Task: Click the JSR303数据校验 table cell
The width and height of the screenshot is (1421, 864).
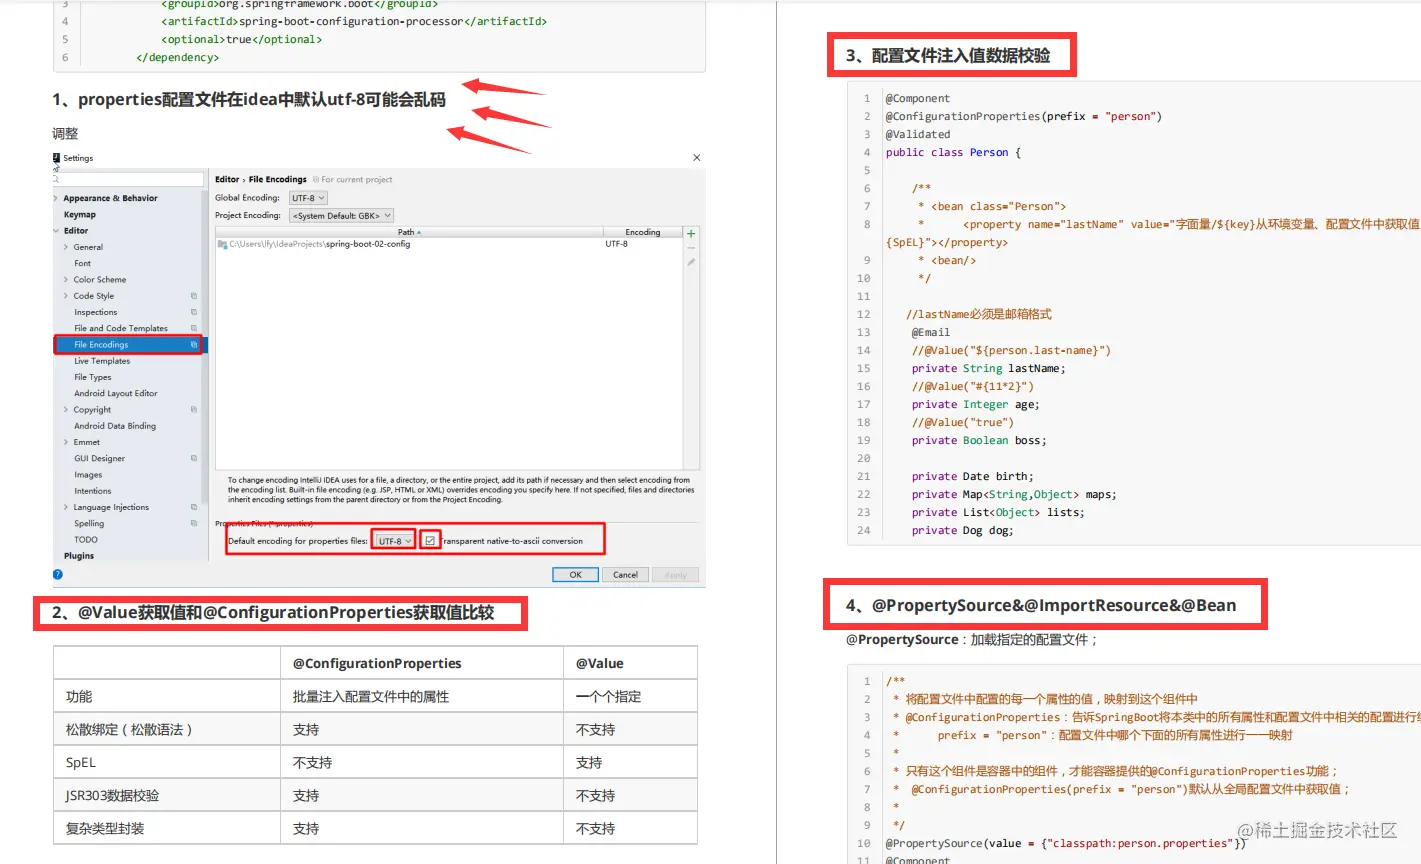Action: click(x=167, y=796)
